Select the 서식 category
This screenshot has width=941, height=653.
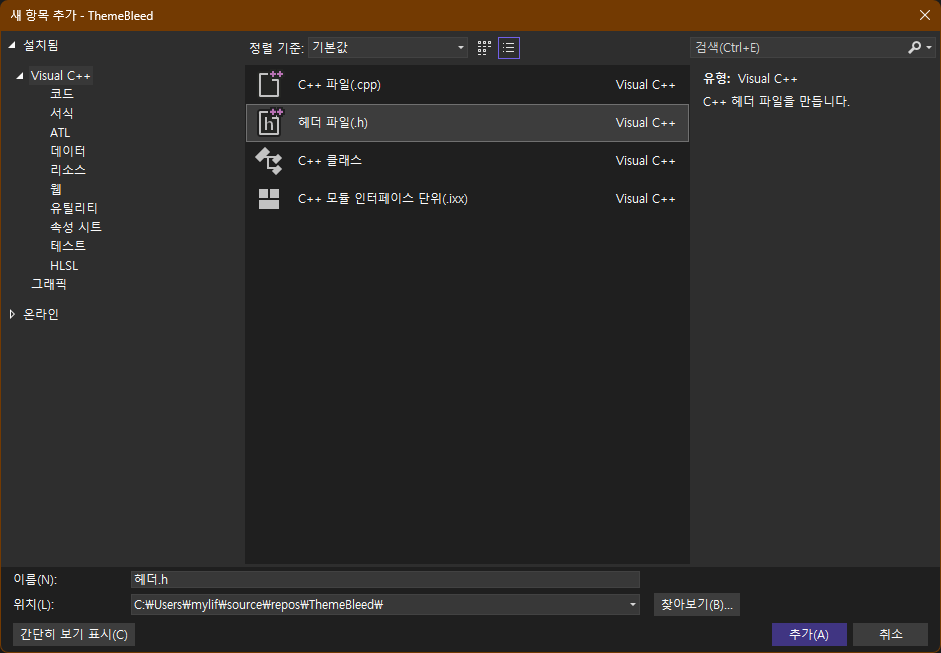click(62, 113)
